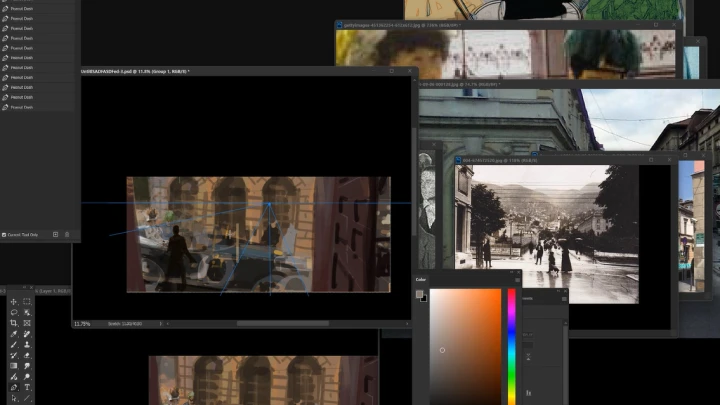Click the sepia rainy street photo
Viewport: 720px width, 405px height.
point(546,234)
